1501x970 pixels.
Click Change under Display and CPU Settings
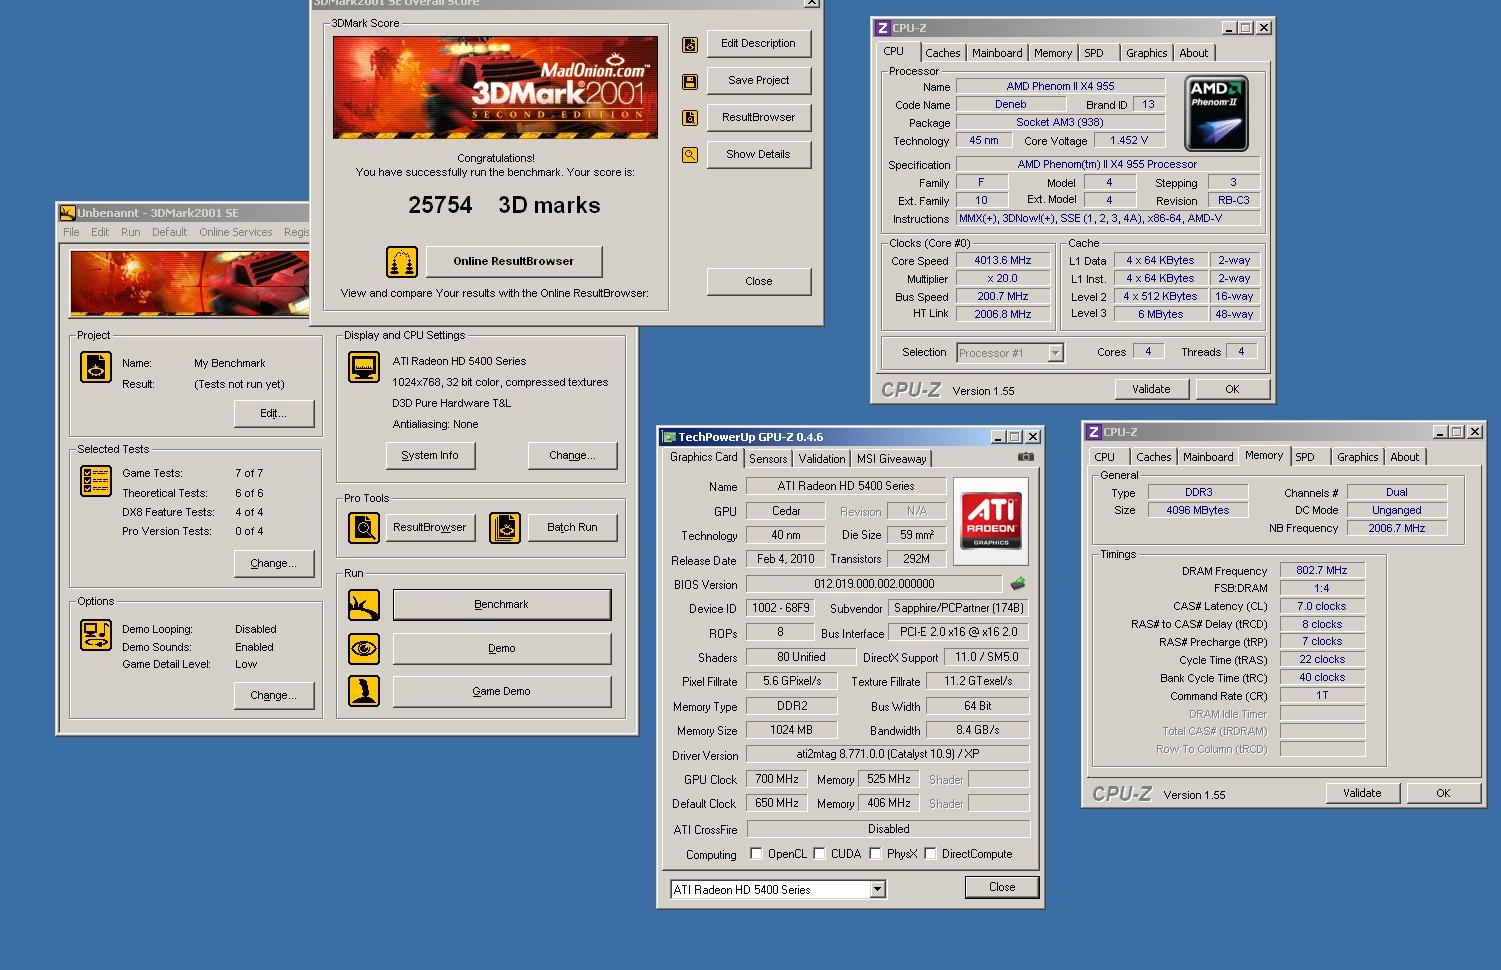click(572, 455)
